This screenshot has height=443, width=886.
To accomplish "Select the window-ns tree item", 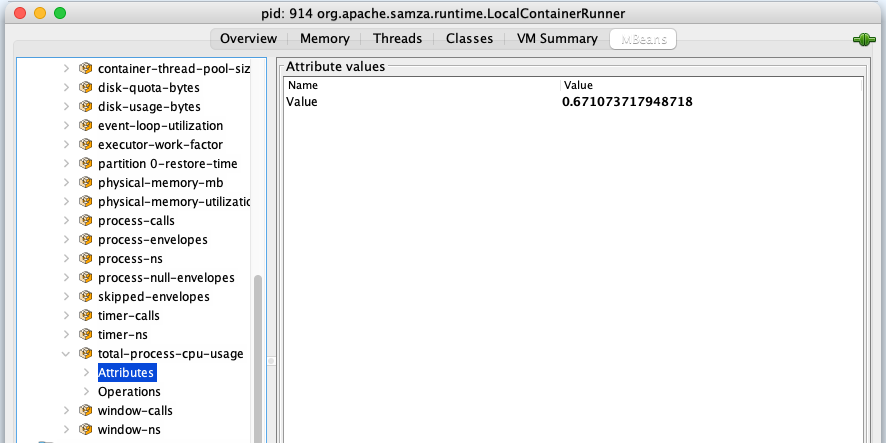I will point(129,429).
